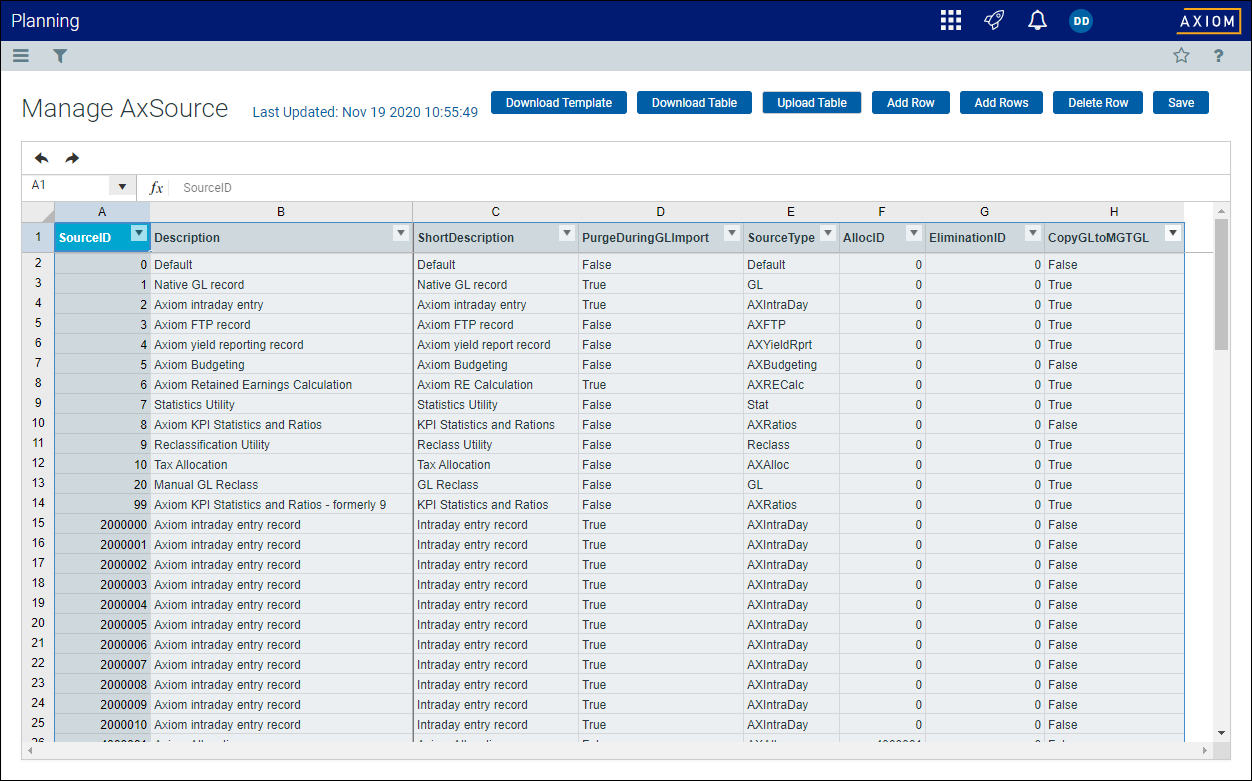Screen dimensions: 1252x781
Task: Select column A header
Action: (x=102, y=212)
